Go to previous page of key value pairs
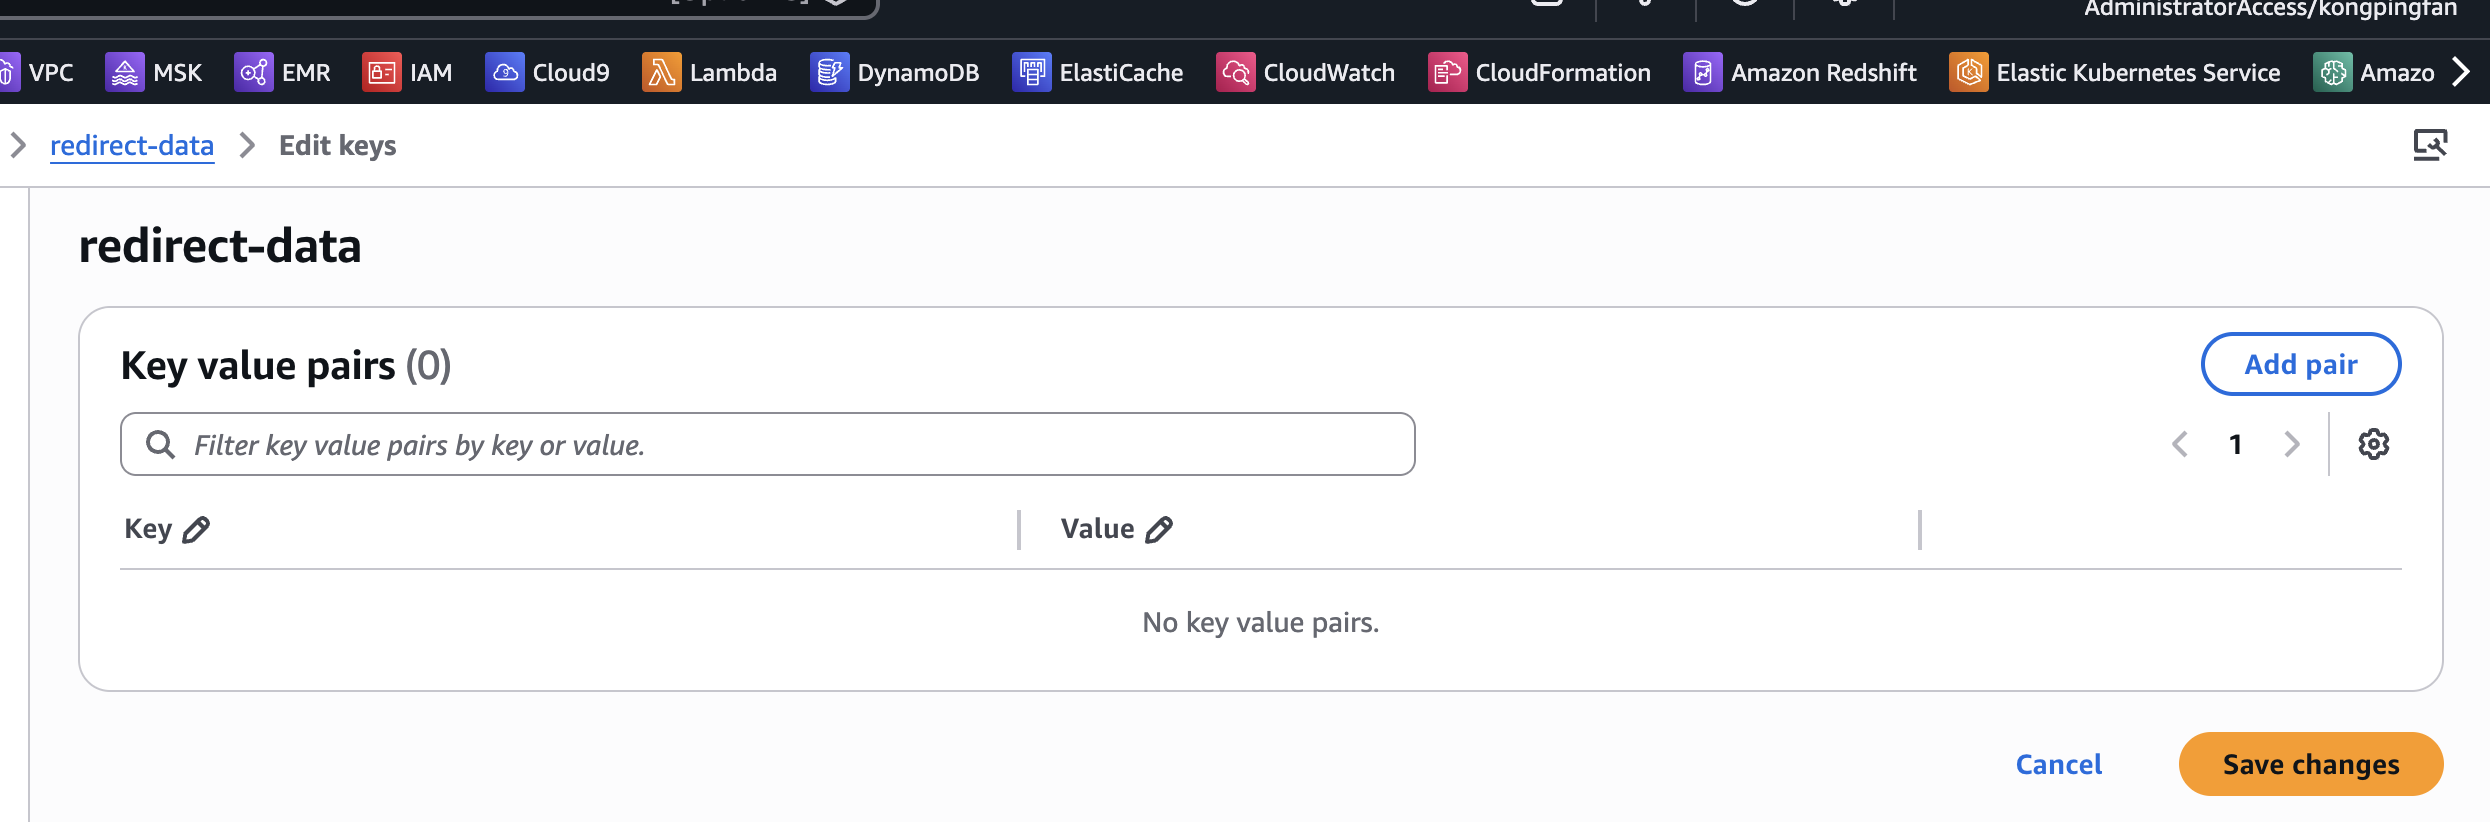The width and height of the screenshot is (2490, 822). pyautogui.click(x=2180, y=444)
